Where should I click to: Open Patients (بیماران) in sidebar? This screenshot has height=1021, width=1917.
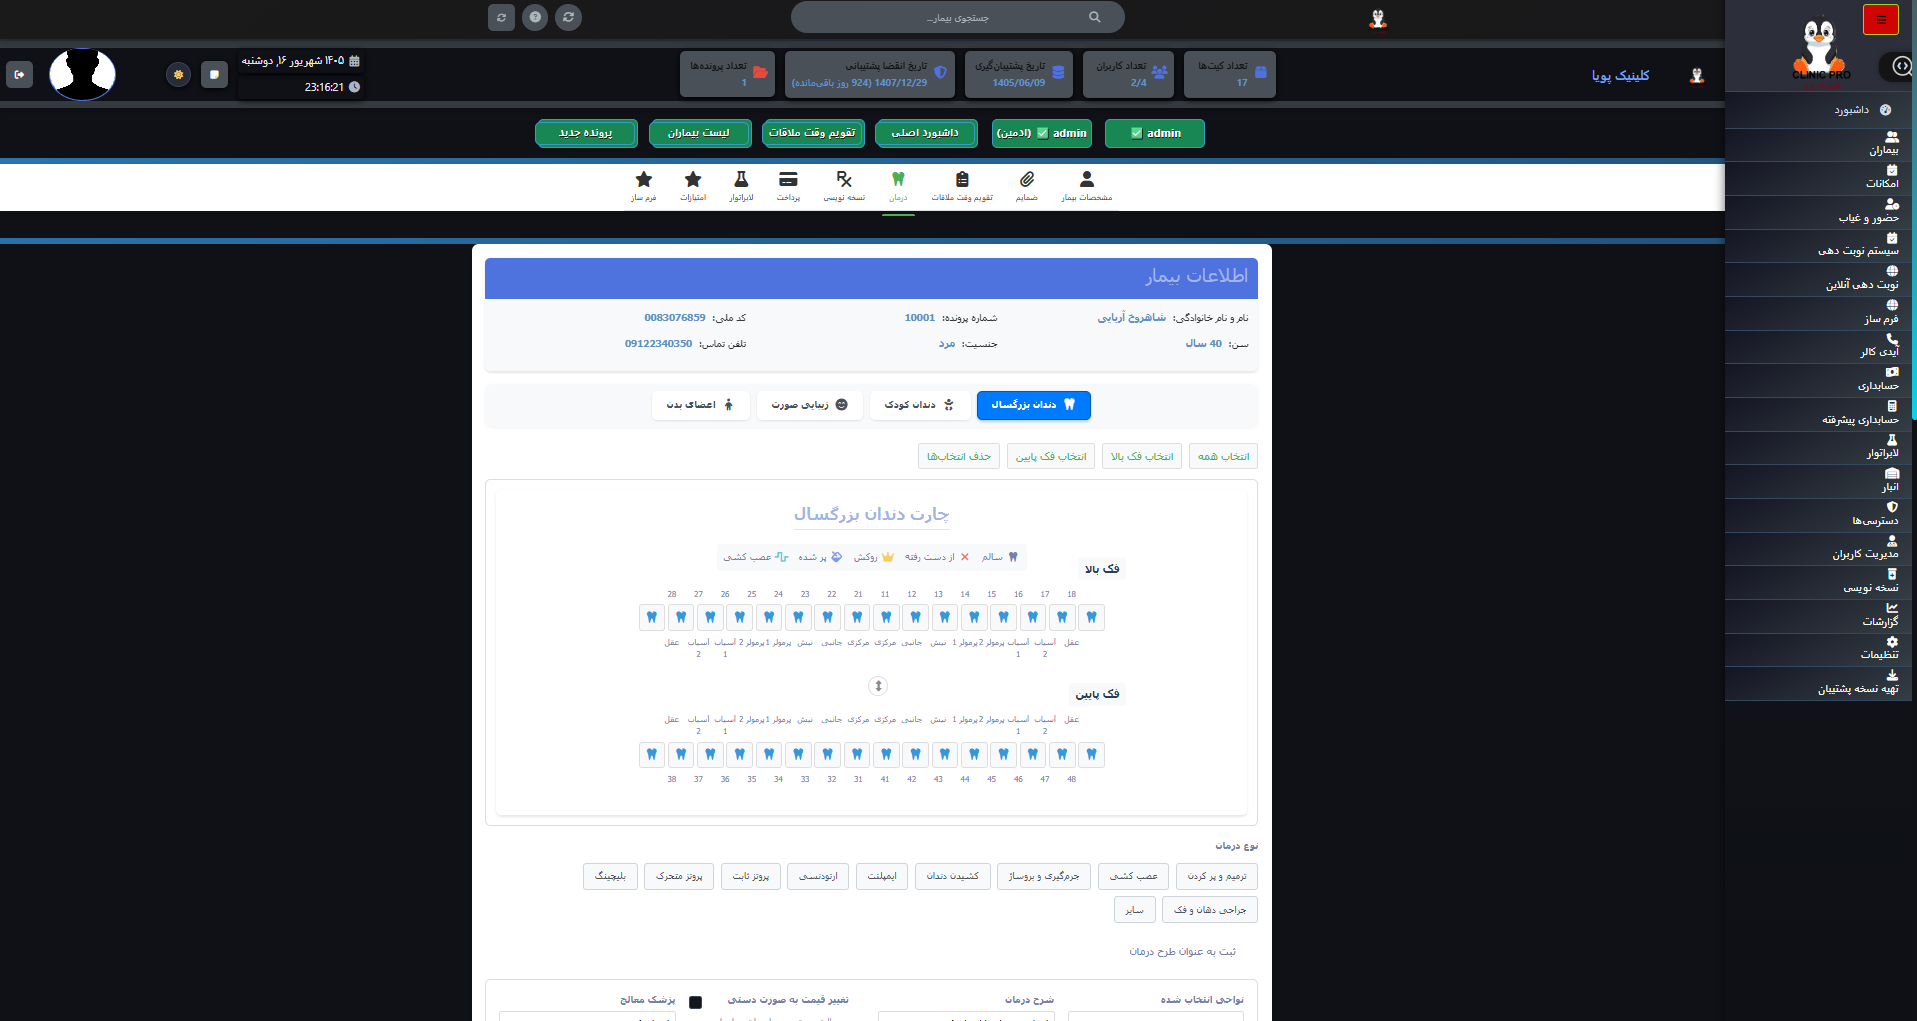(1818, 144)
